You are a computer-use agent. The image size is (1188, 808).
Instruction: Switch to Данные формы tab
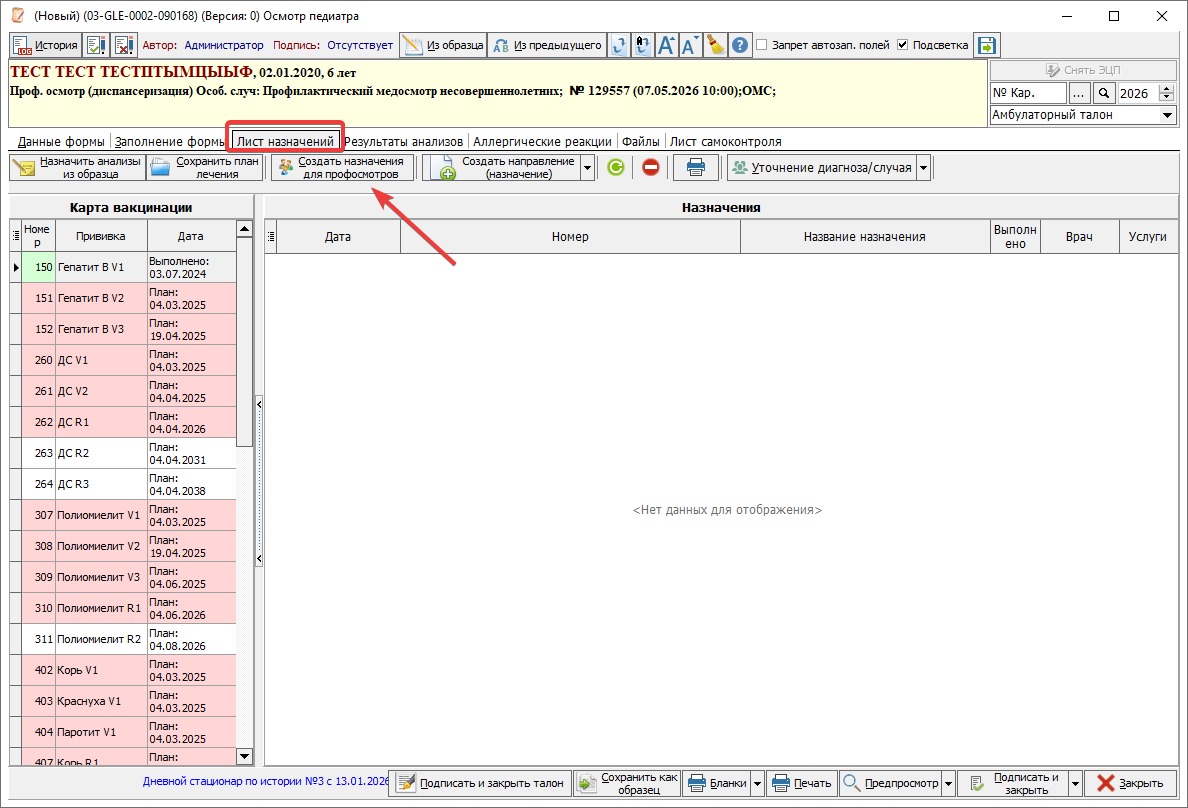(61, 142)
